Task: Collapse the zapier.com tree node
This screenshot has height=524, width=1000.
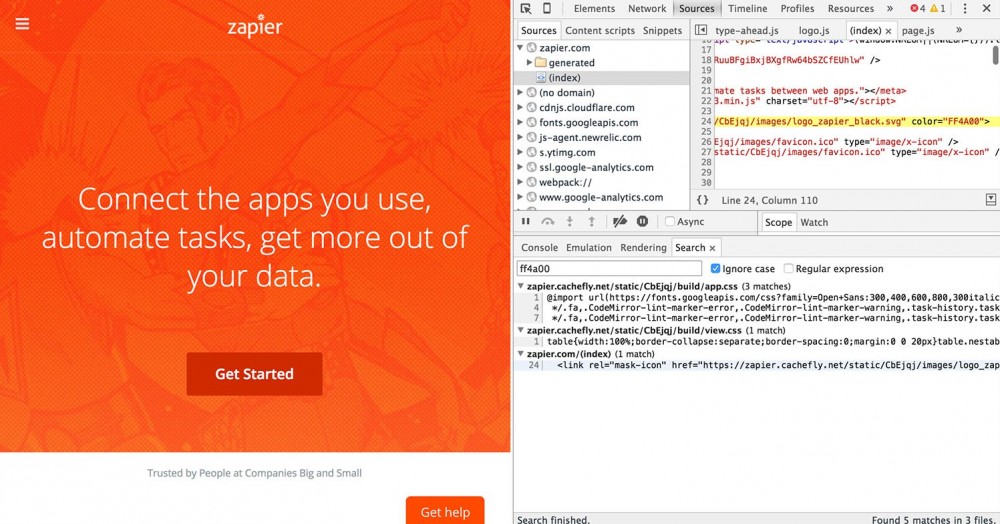Action: click(x=520, y=48)
